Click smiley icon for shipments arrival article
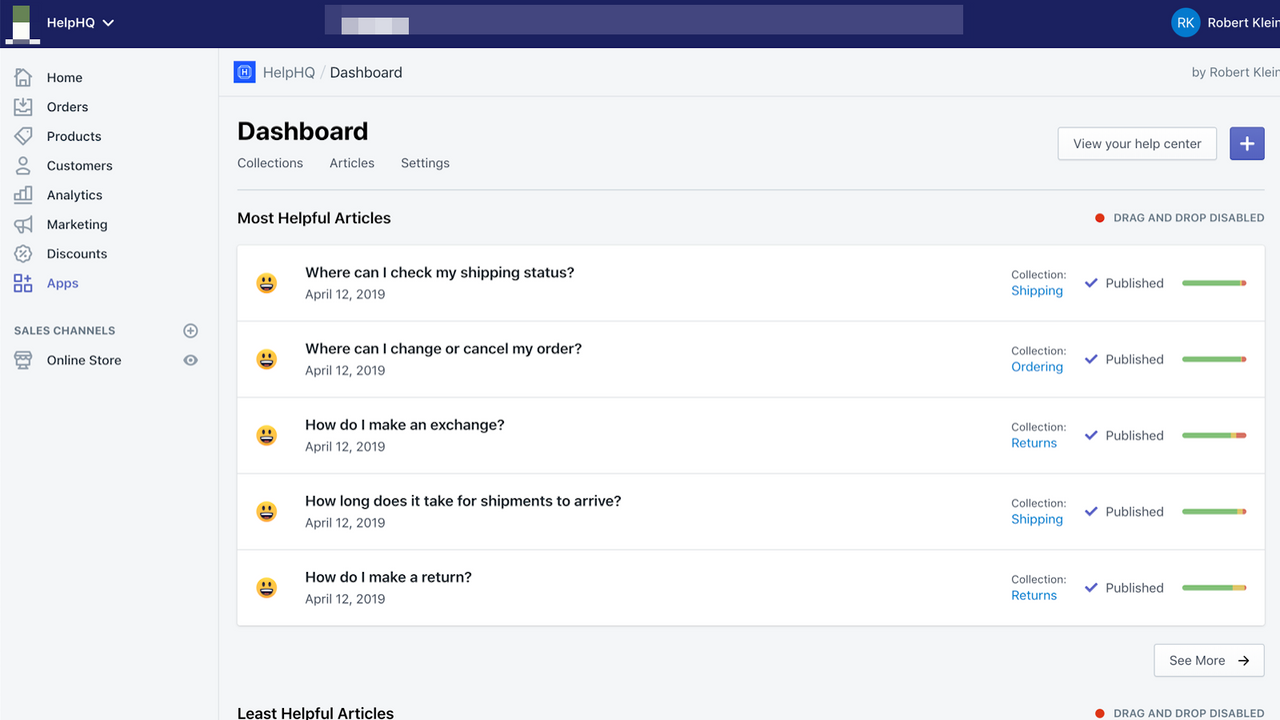 [x=266, y=511]
